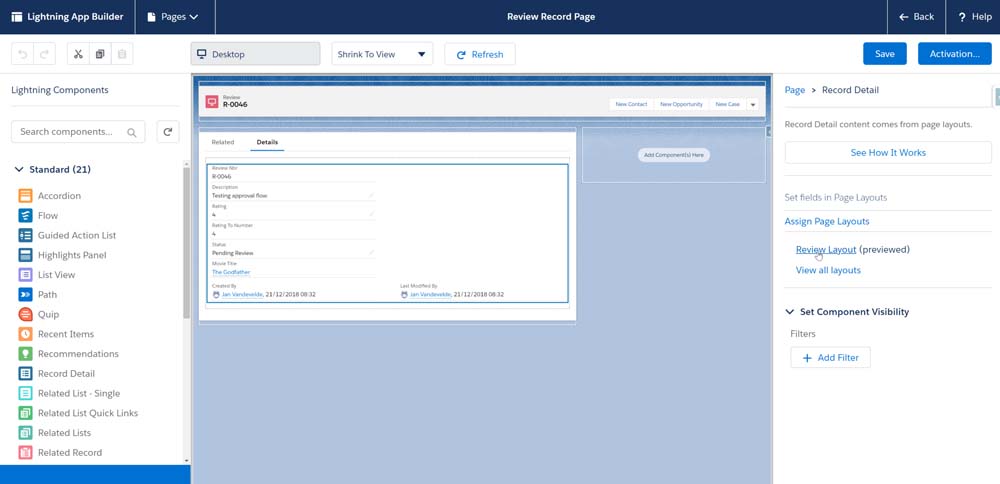
Task: Open the Shrink To View dropdown
Action: tap(382, 54)
